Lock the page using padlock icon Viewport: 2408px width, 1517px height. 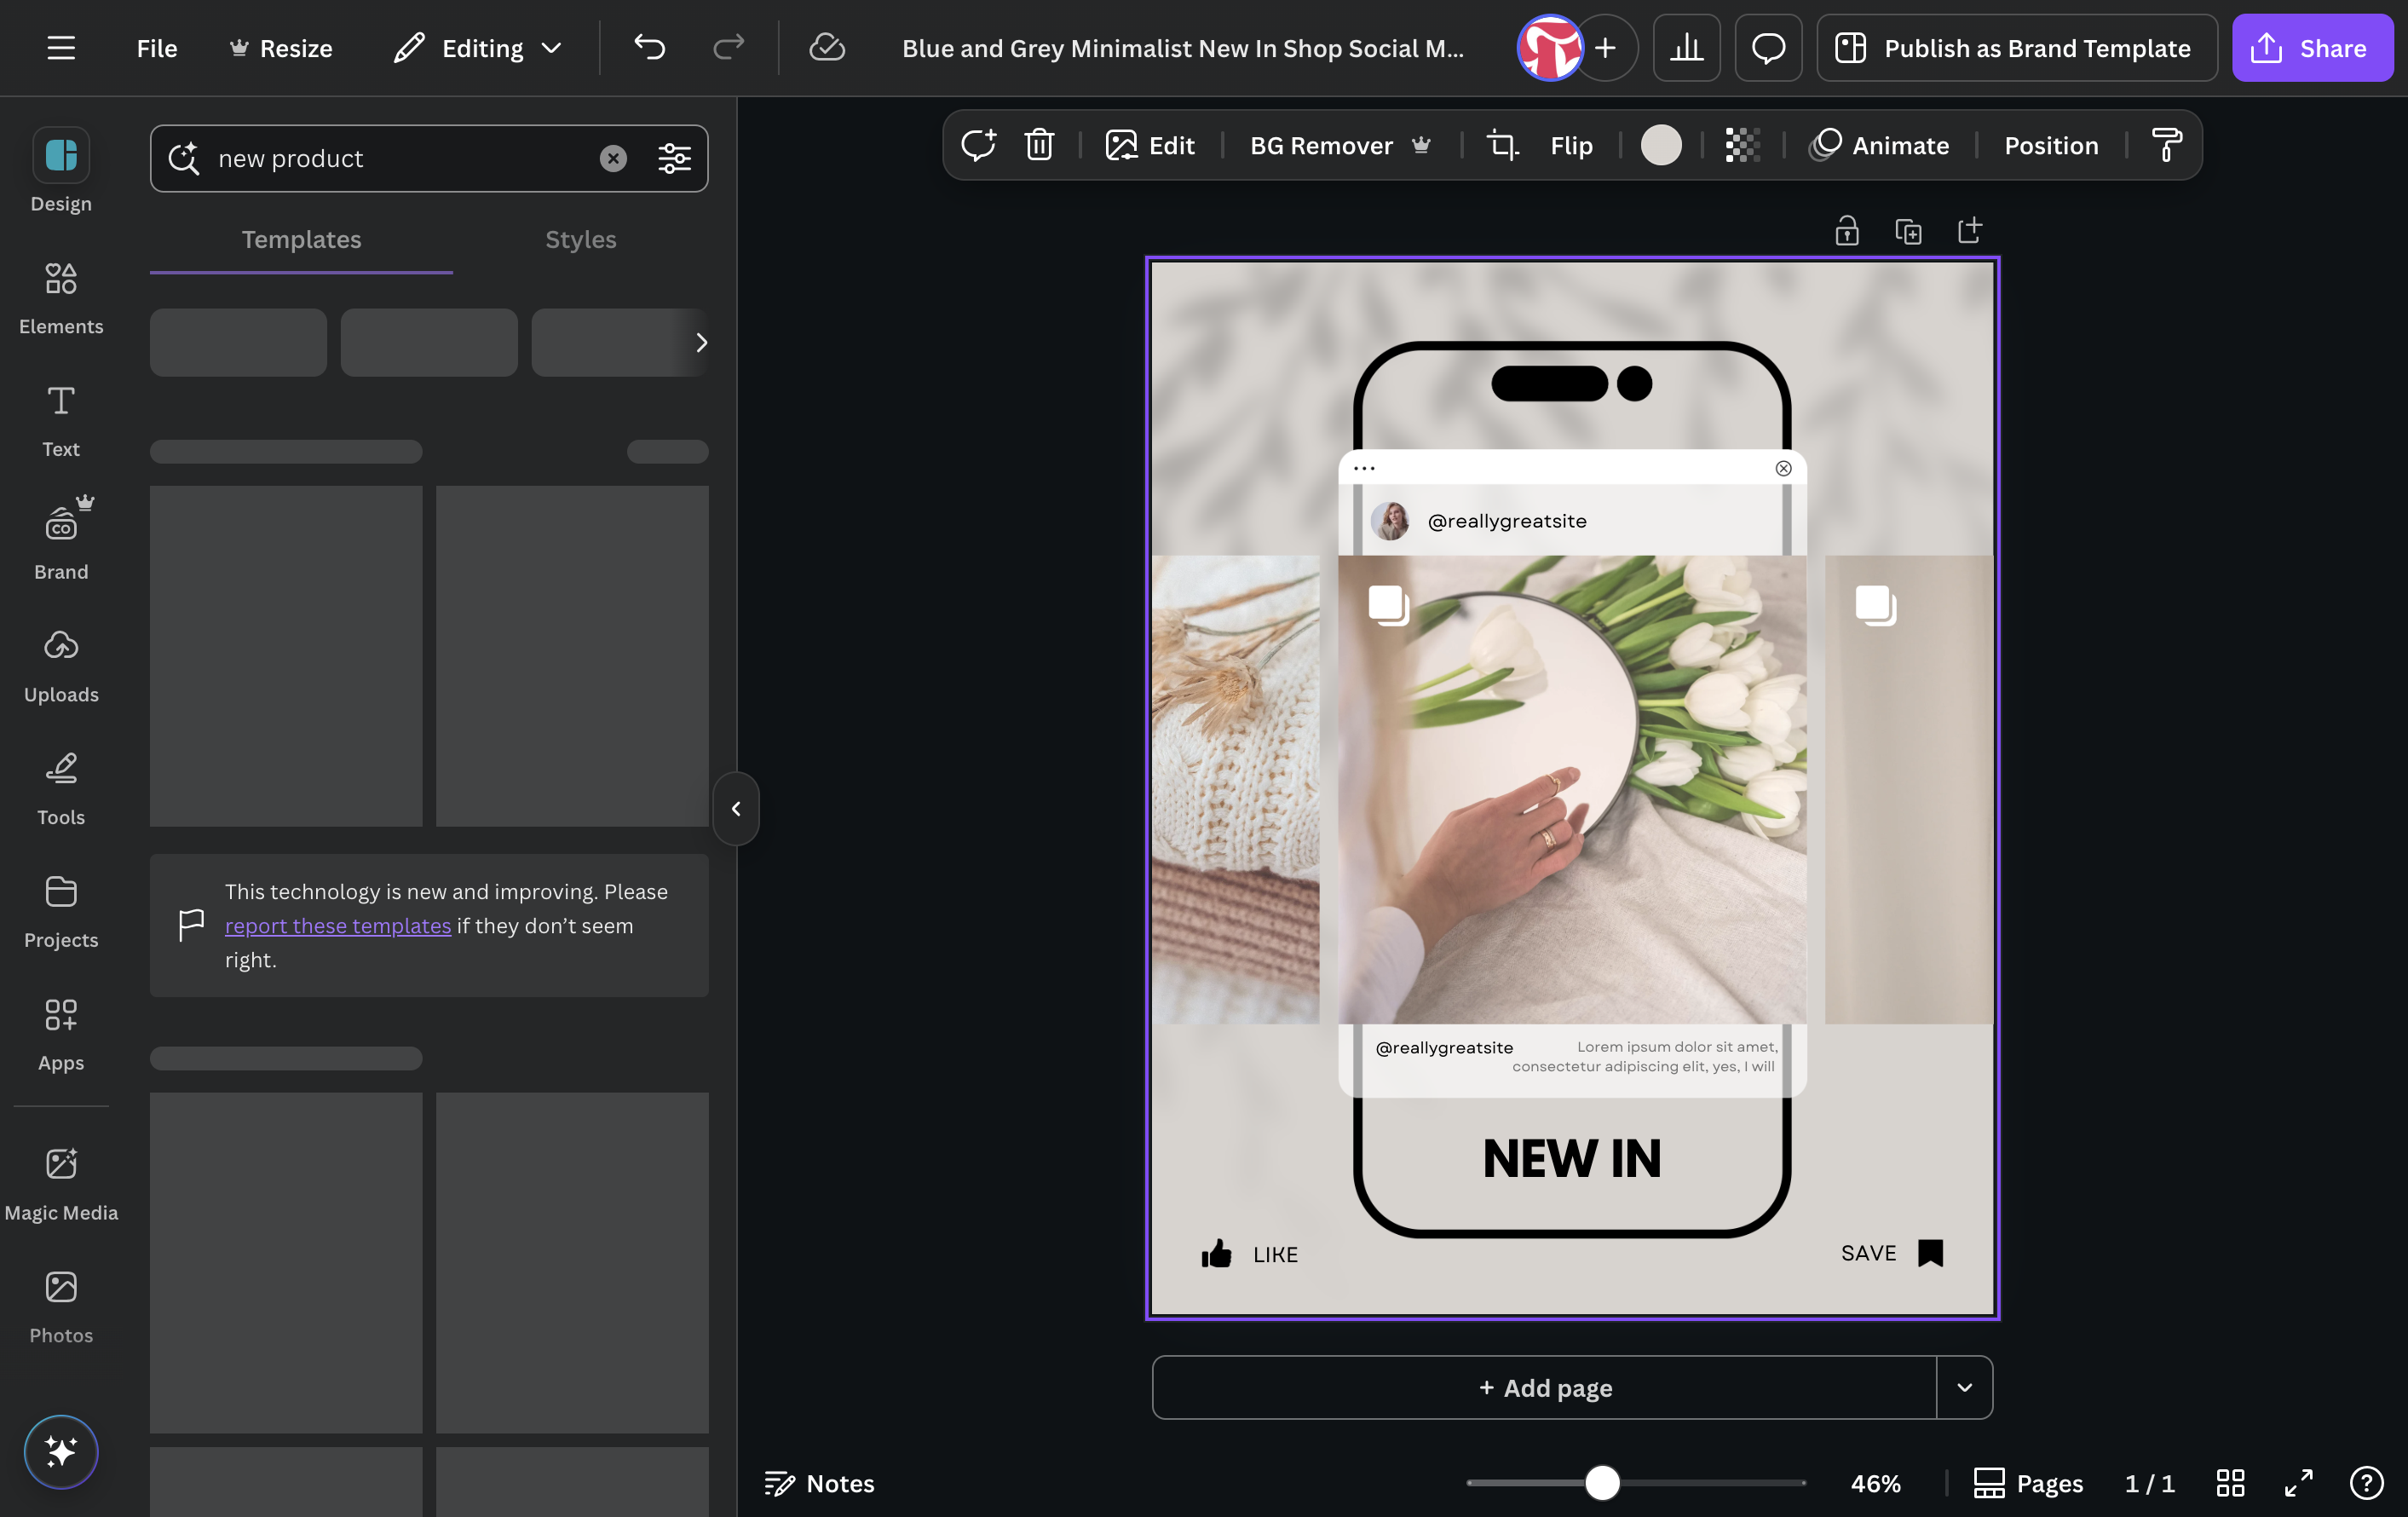click(x=1847, y=231)
